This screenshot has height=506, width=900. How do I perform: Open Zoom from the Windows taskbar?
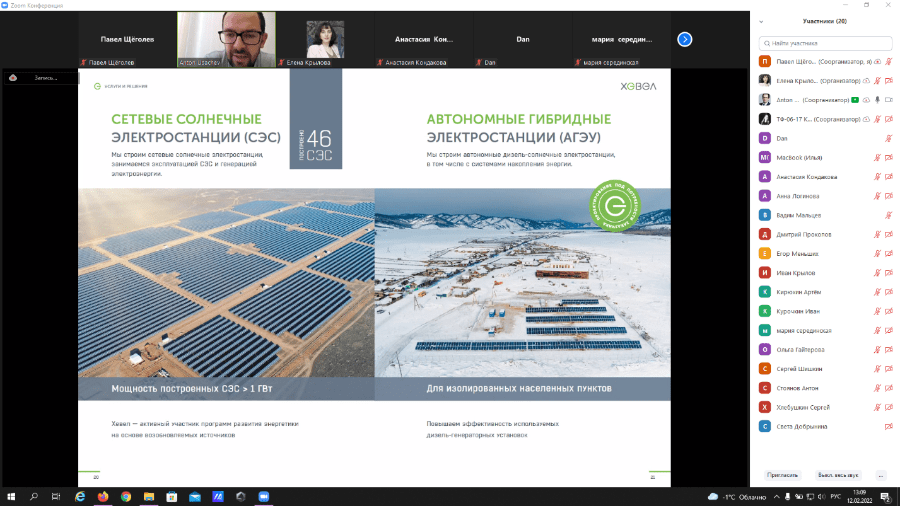click(x=263, y=497)
